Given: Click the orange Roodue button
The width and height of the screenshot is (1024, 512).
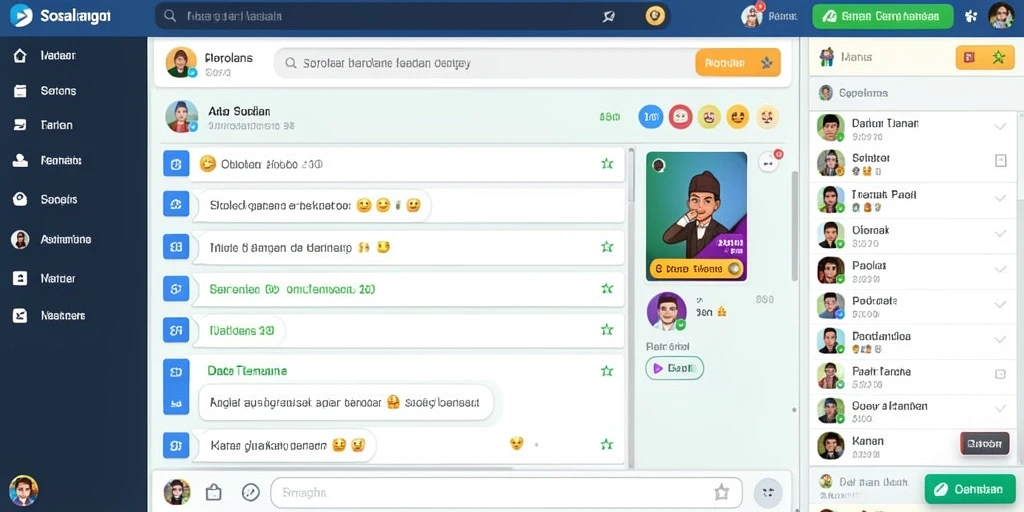Looking at the screenshot, I should (x=738, y=63).
